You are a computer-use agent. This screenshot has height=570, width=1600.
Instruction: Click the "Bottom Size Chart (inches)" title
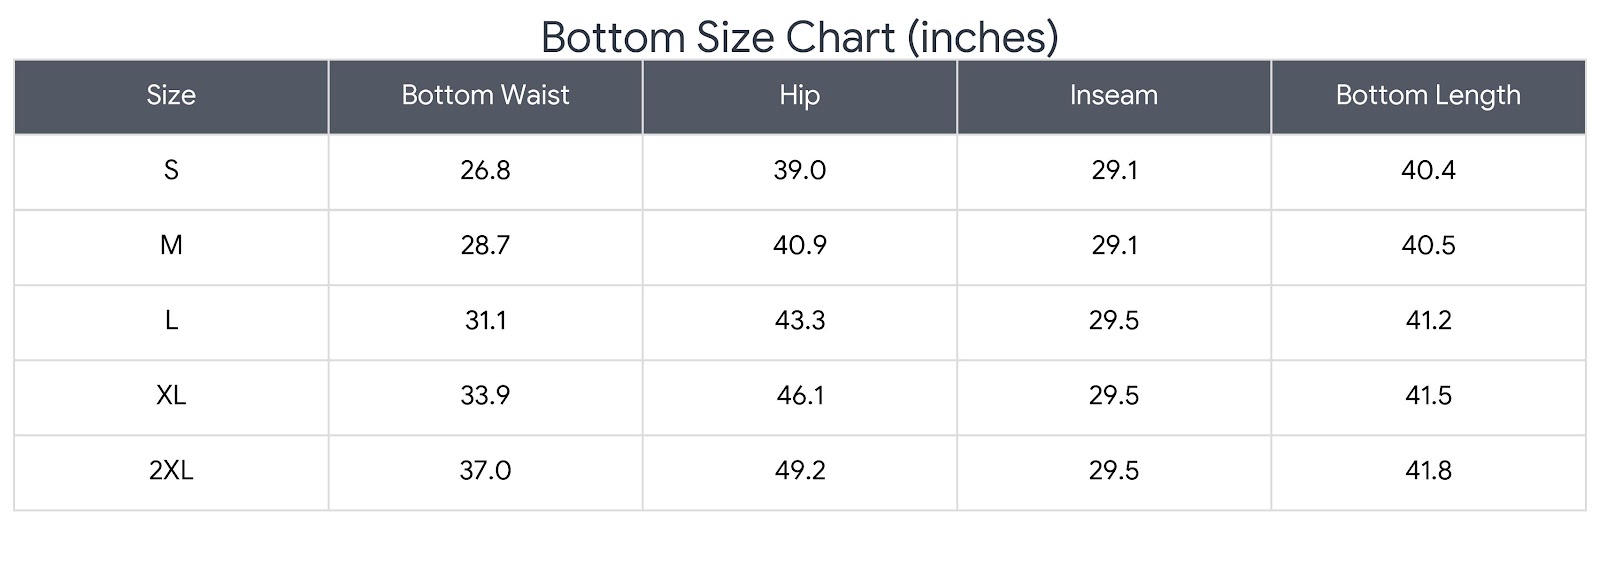pos(799,37)
